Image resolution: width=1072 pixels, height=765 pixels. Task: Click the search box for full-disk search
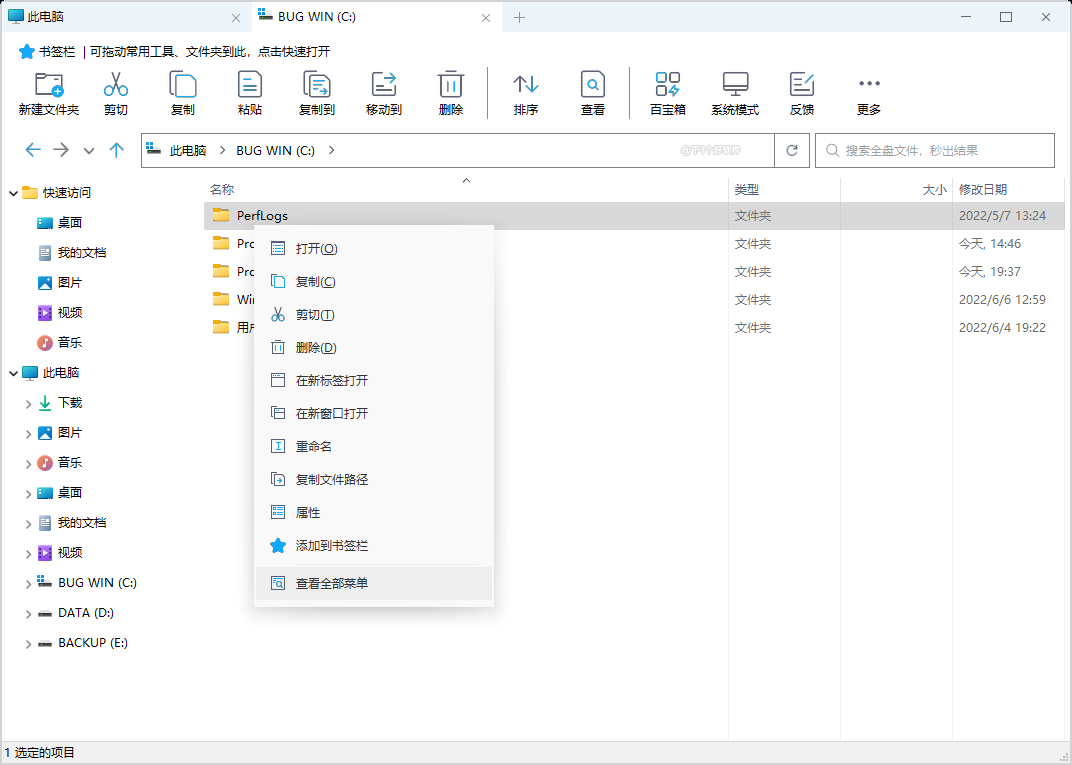(940, 150)
